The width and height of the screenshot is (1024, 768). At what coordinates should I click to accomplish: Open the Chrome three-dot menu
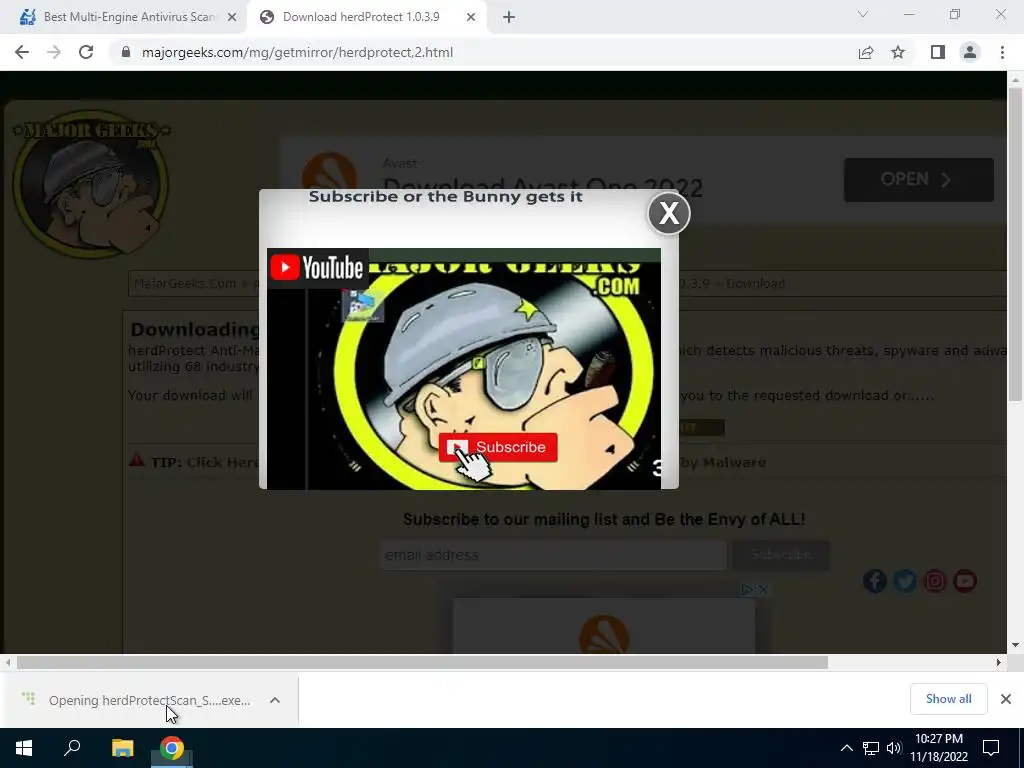(1002, 52)
